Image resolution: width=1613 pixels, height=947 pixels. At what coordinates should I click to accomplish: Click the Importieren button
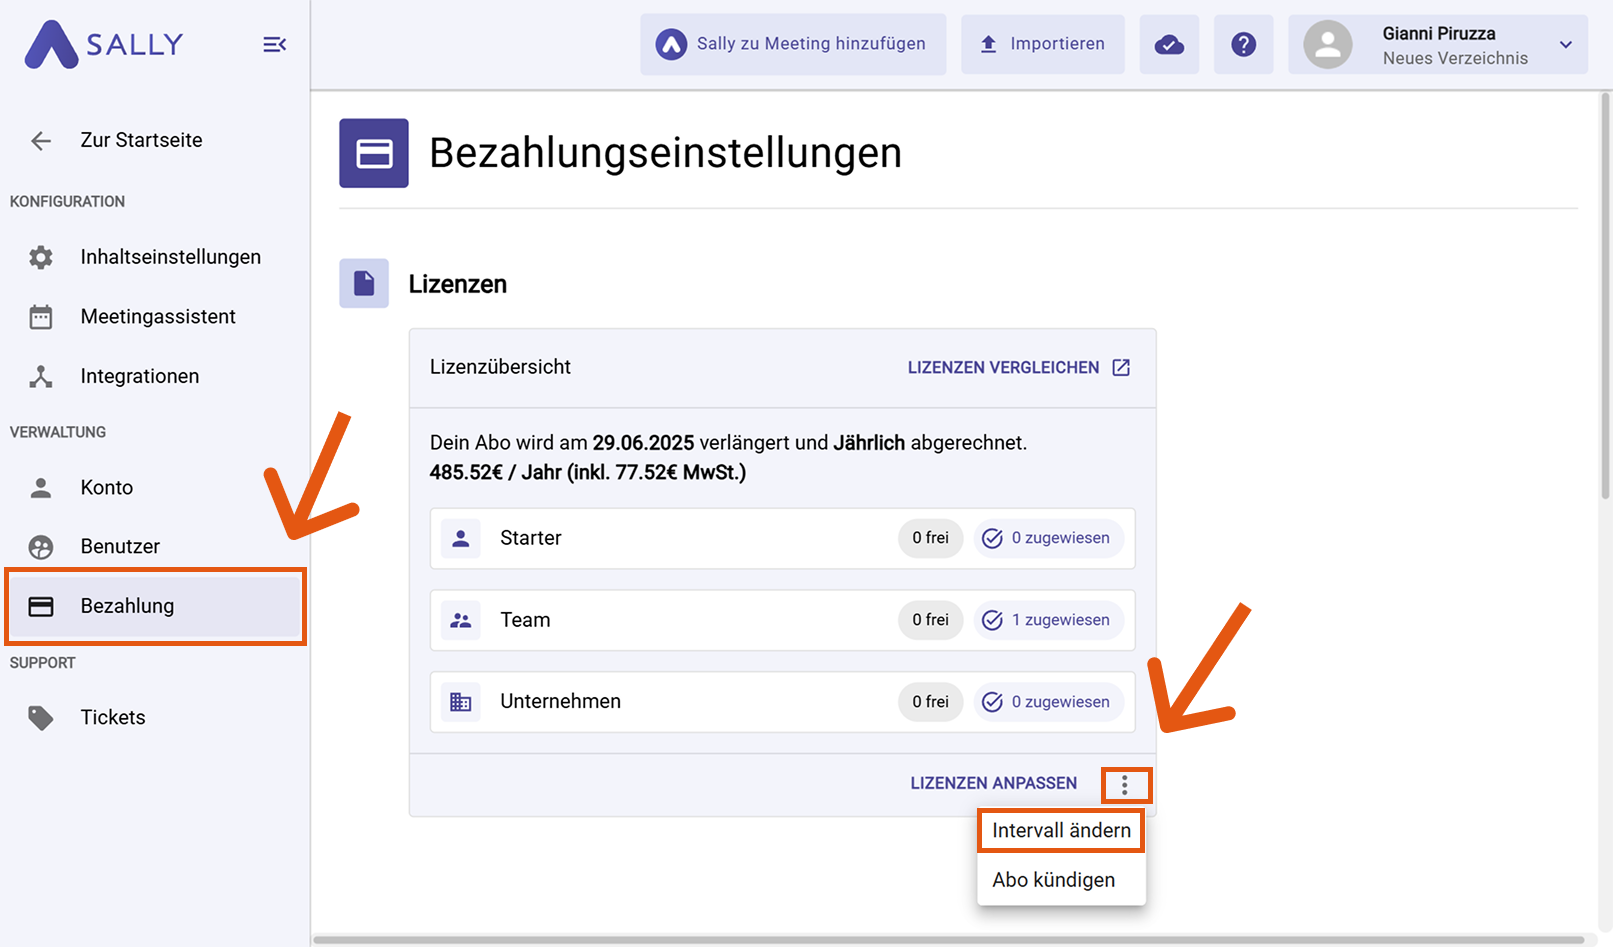pyautogui.click(x=1043, y=44)
